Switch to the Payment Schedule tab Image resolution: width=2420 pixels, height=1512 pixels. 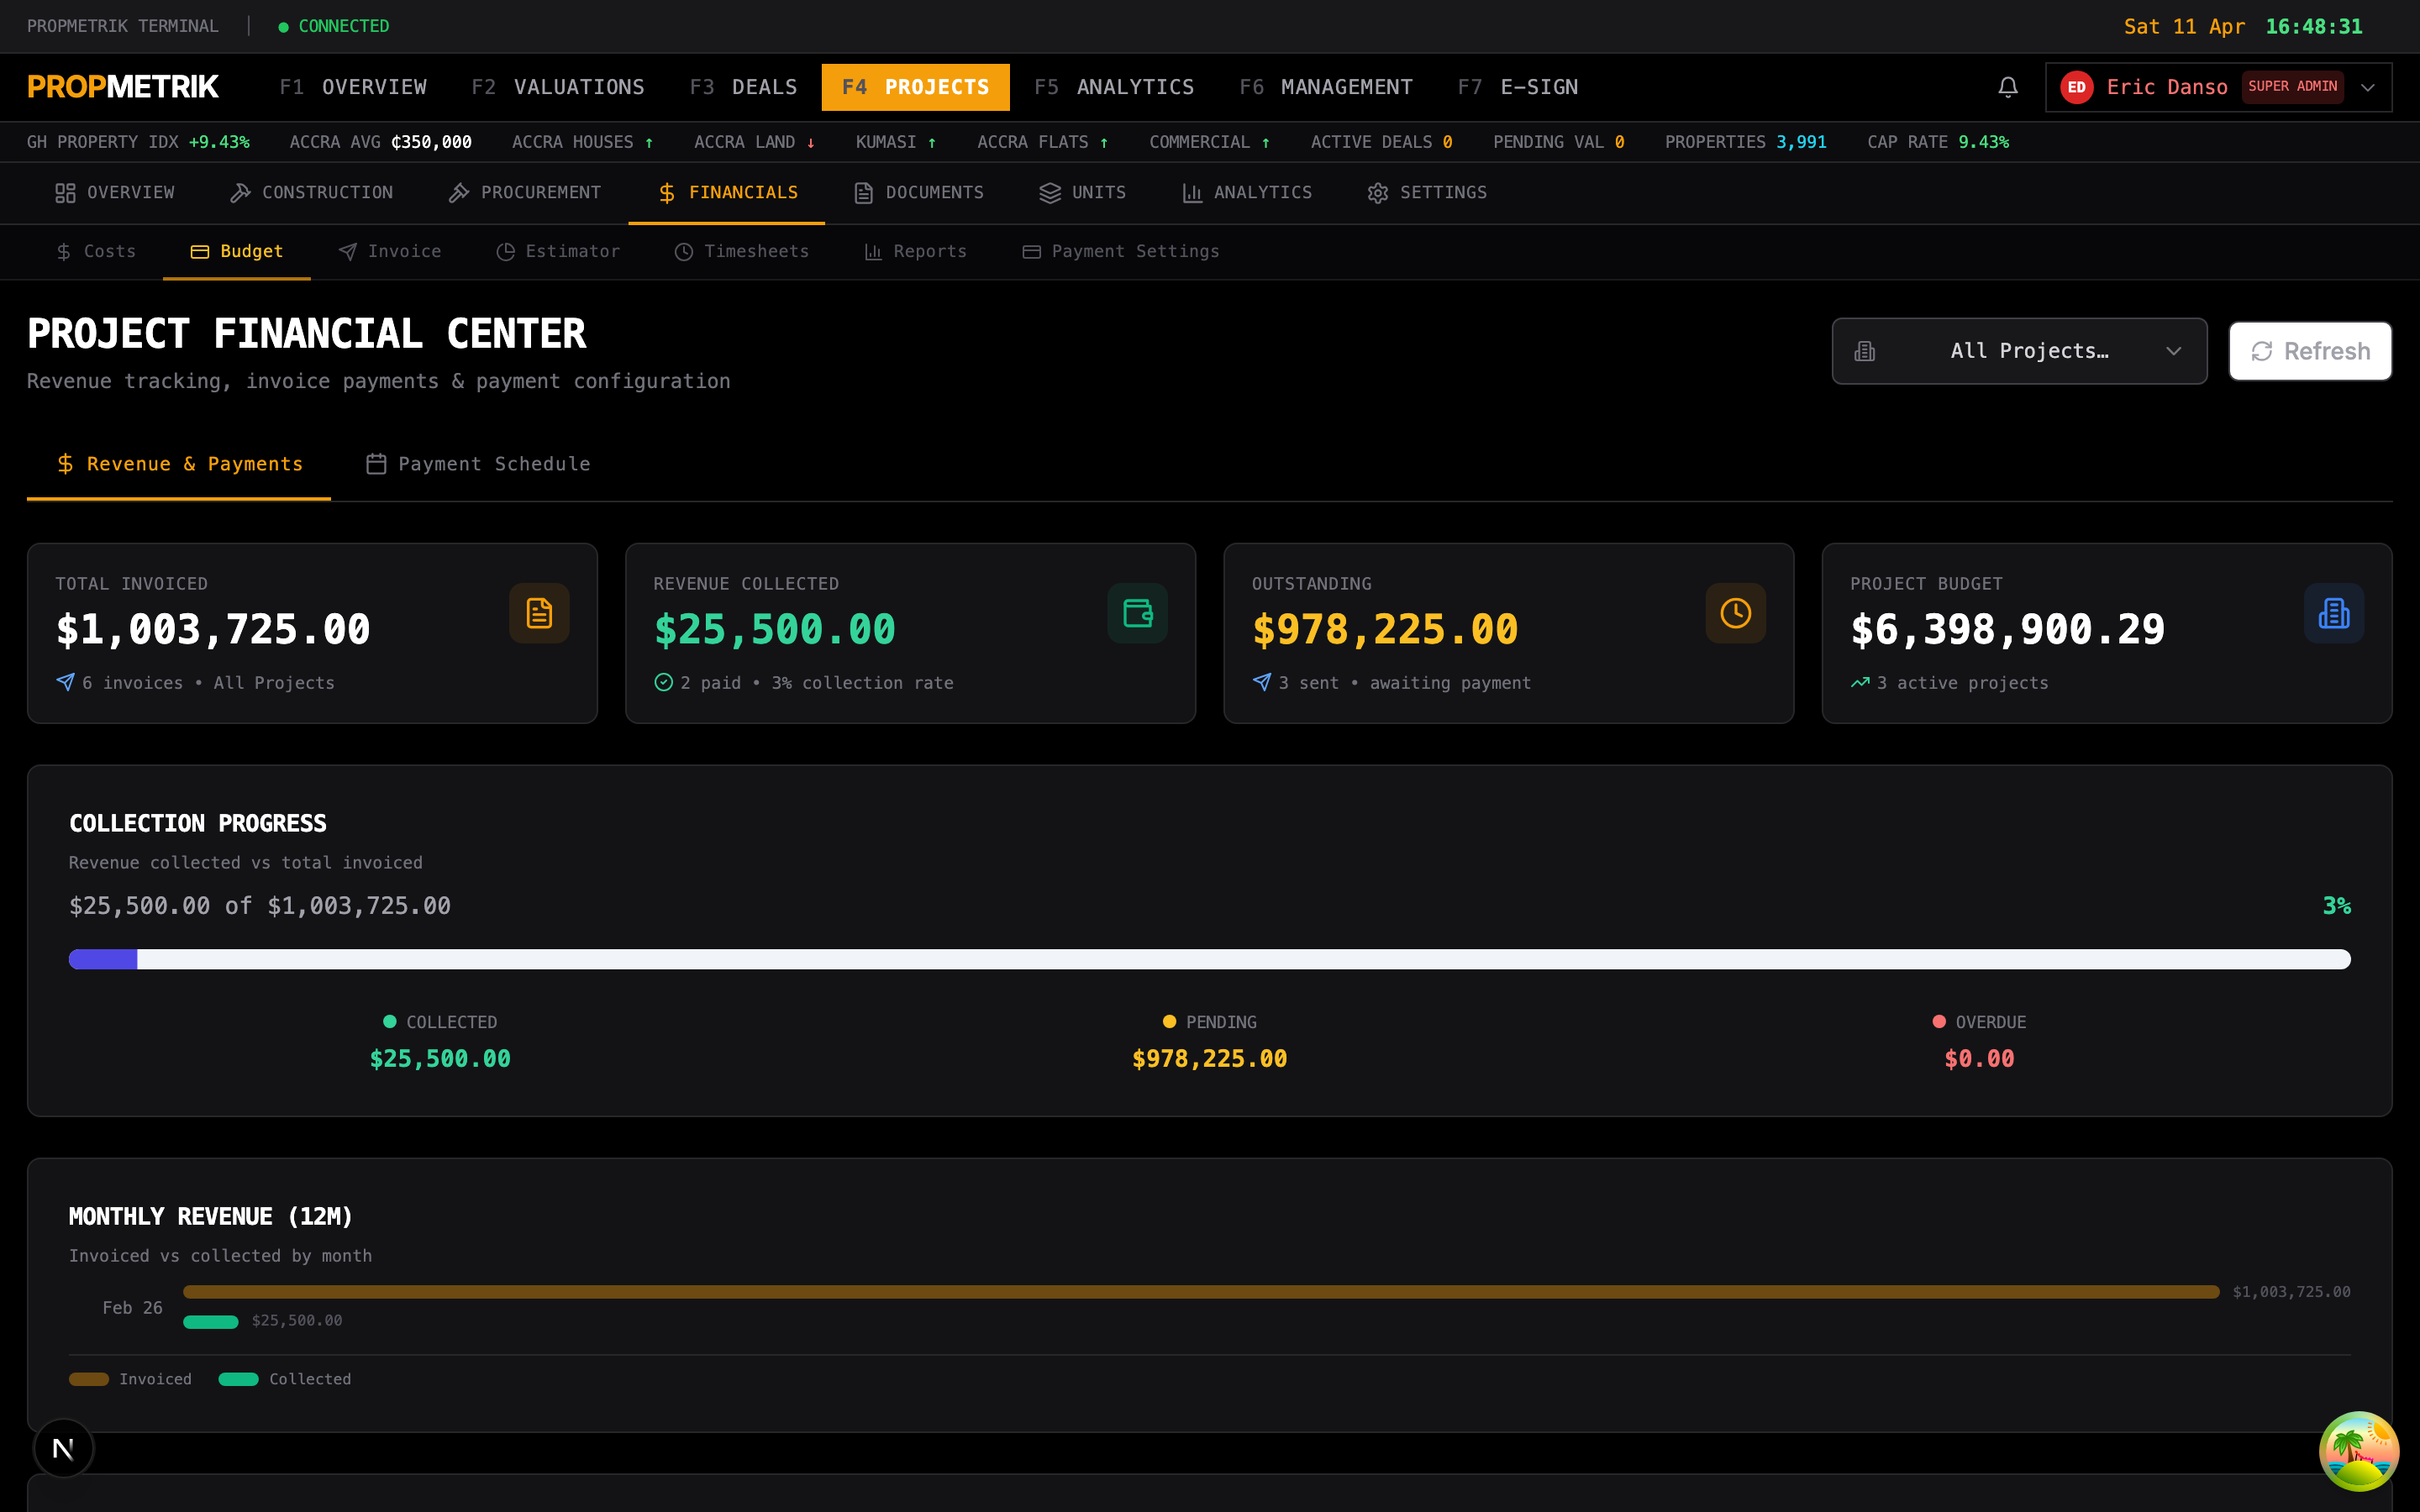[478, 464]
